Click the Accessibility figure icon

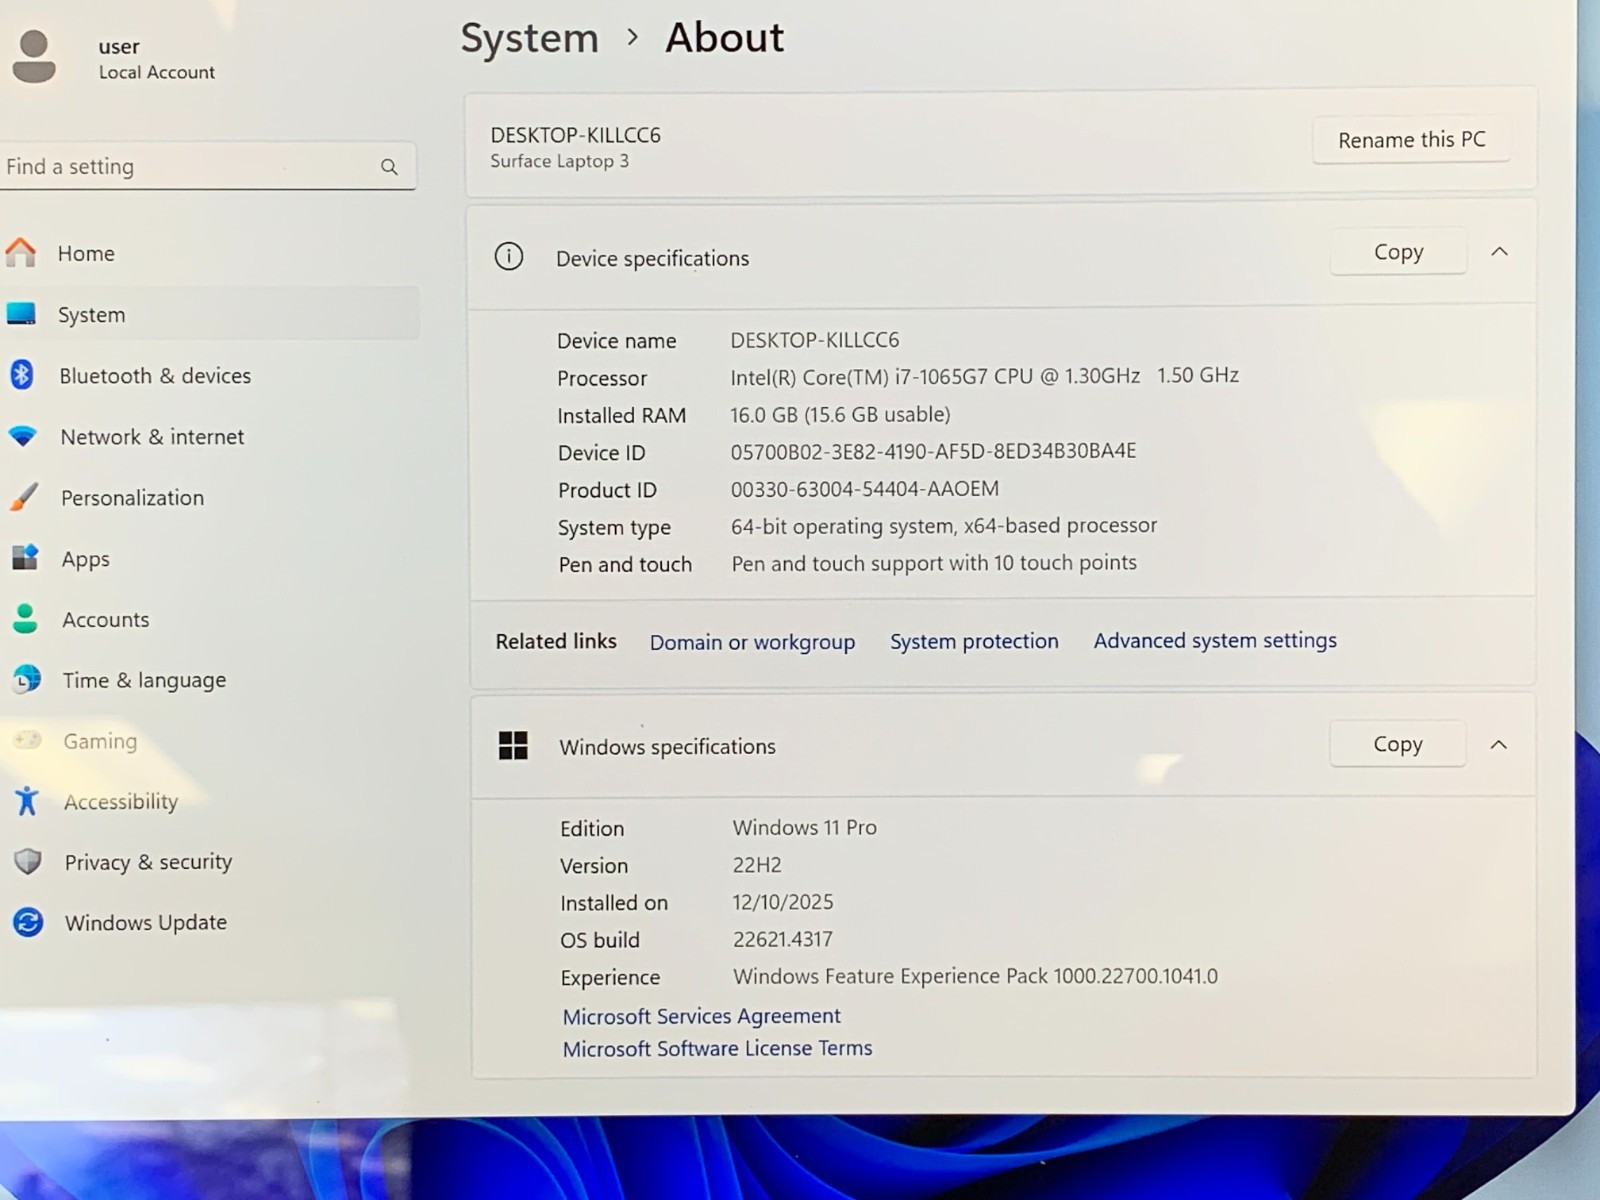[x=27, y=801]
